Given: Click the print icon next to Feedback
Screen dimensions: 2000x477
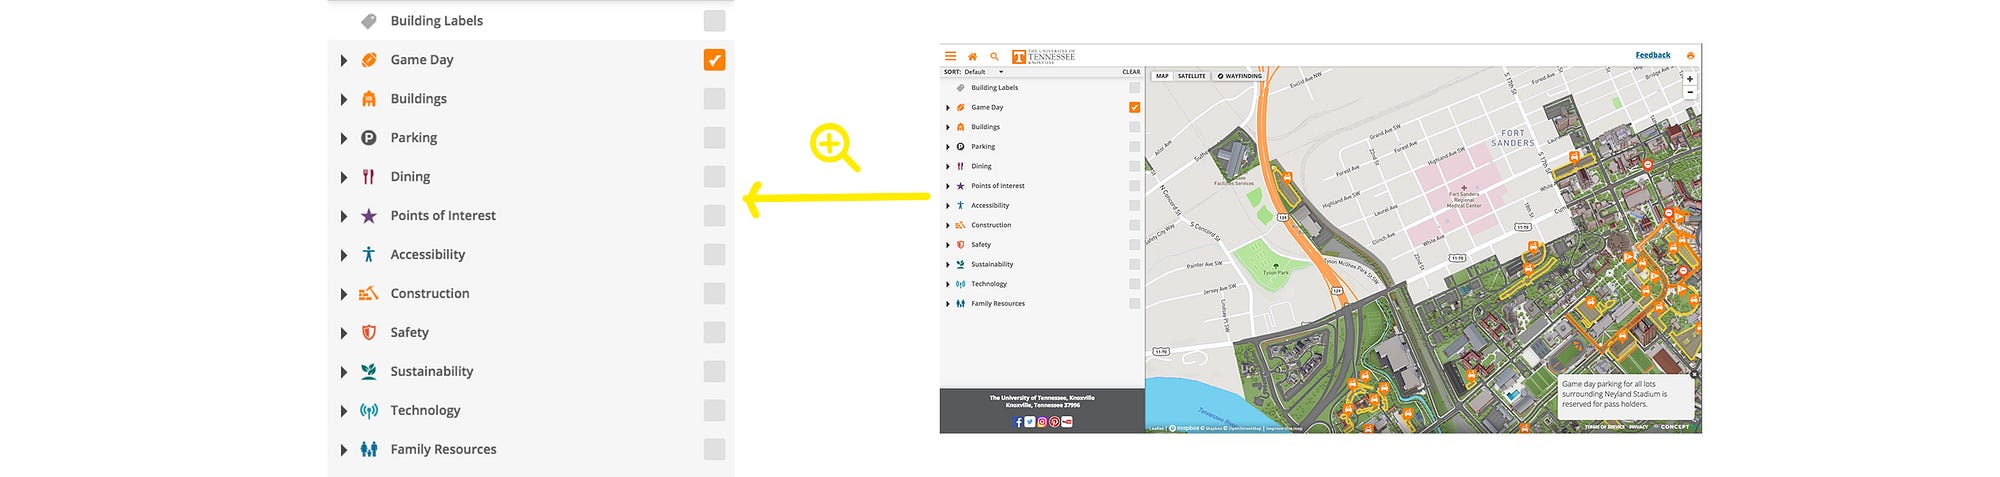Looking at the screenshot, I should click(x=1690, y=56).
